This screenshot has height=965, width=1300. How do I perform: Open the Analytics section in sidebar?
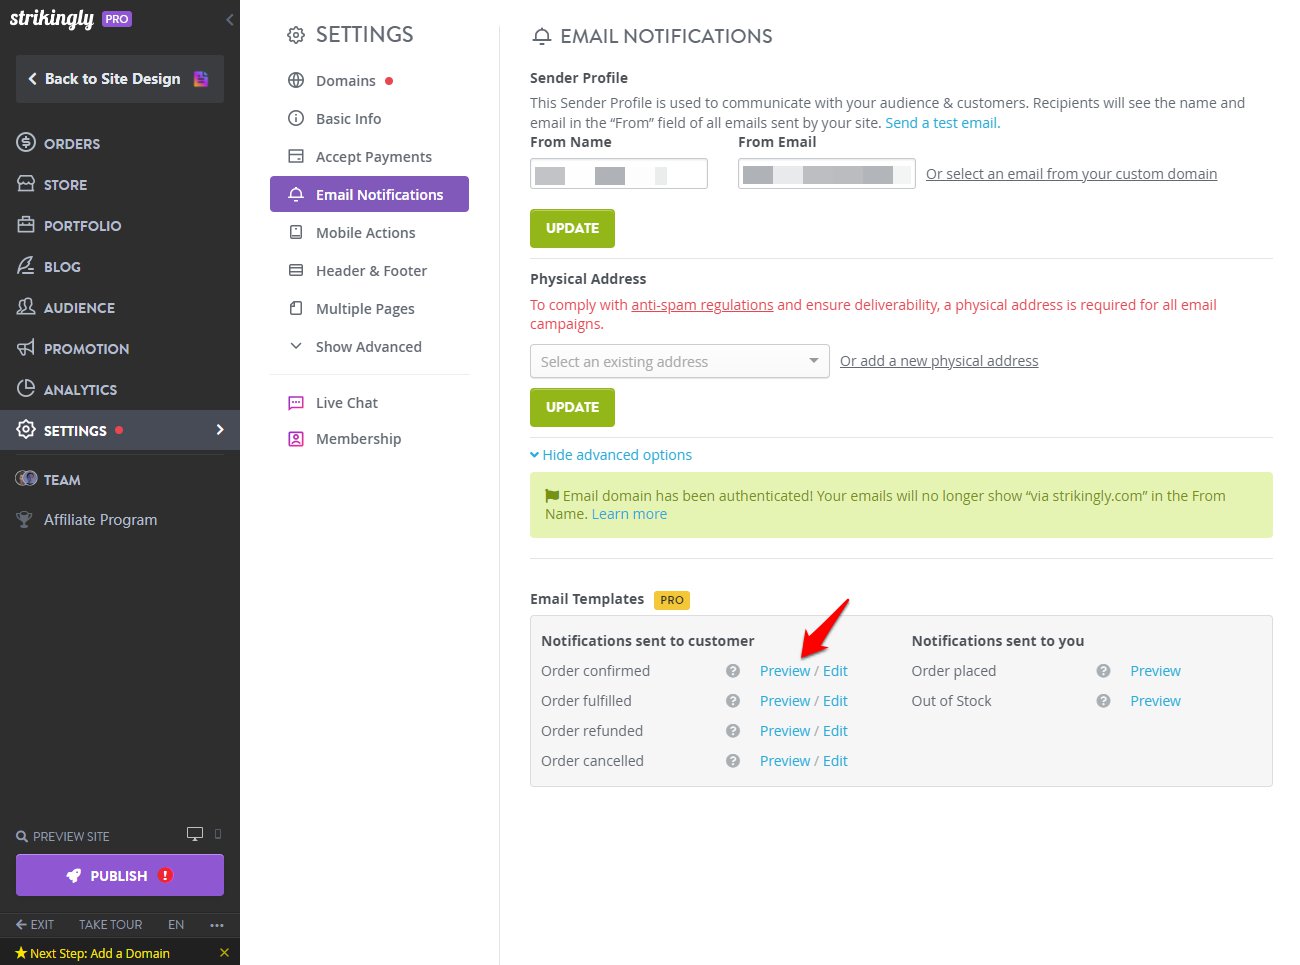click(x=80, y=390)
